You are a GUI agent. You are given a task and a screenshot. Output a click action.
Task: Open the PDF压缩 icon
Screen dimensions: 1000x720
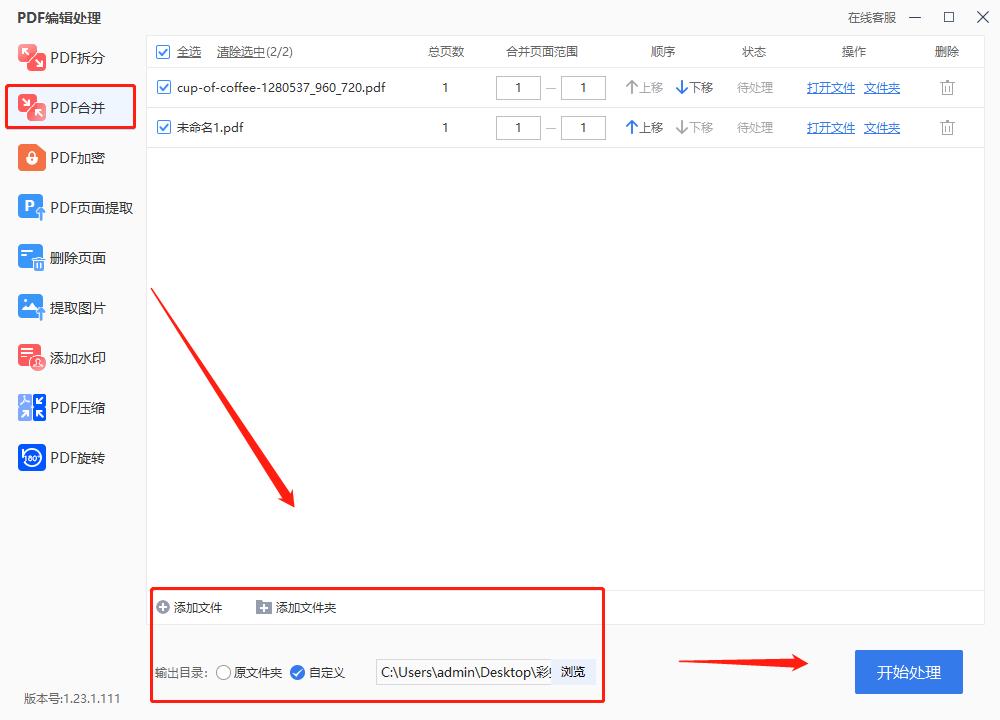point(31,408)
